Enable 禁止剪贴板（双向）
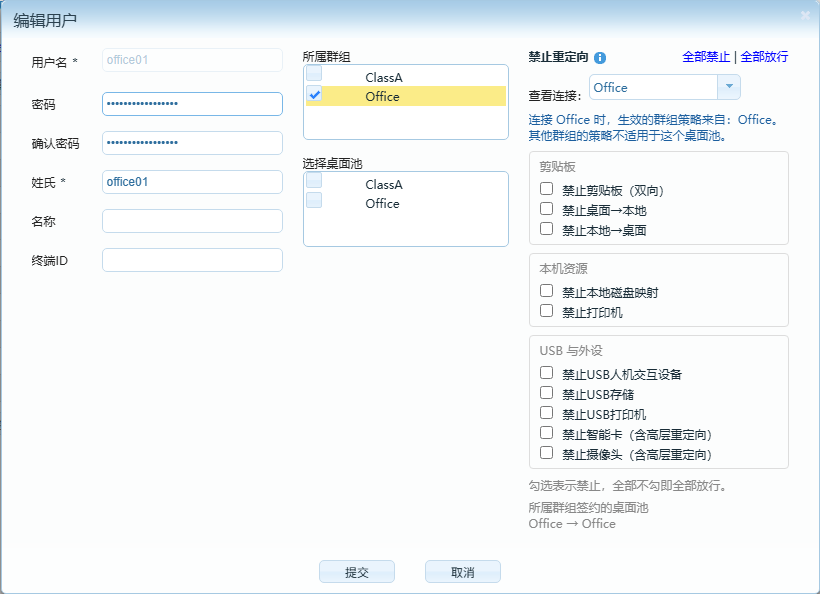The width and height of the screenshot is (820, 594). click(x=546, y=188)
